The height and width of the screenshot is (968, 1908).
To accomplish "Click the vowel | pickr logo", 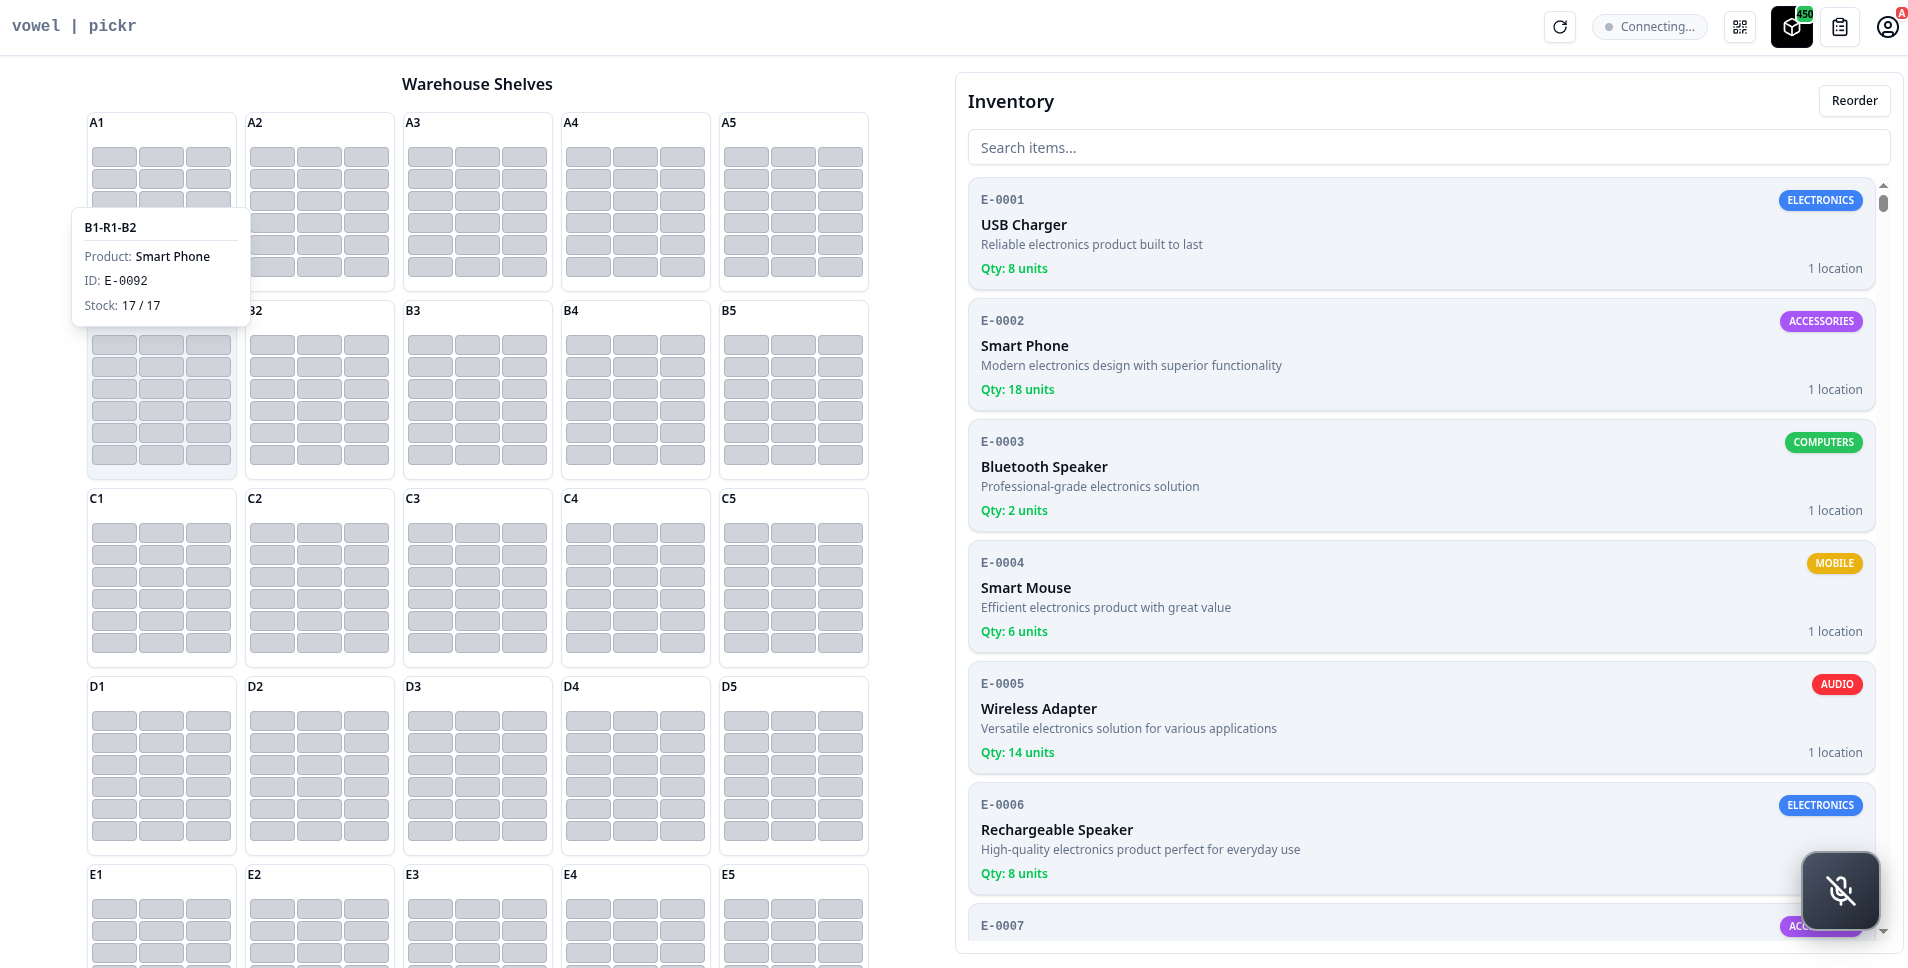I will [x=74, y=26].
